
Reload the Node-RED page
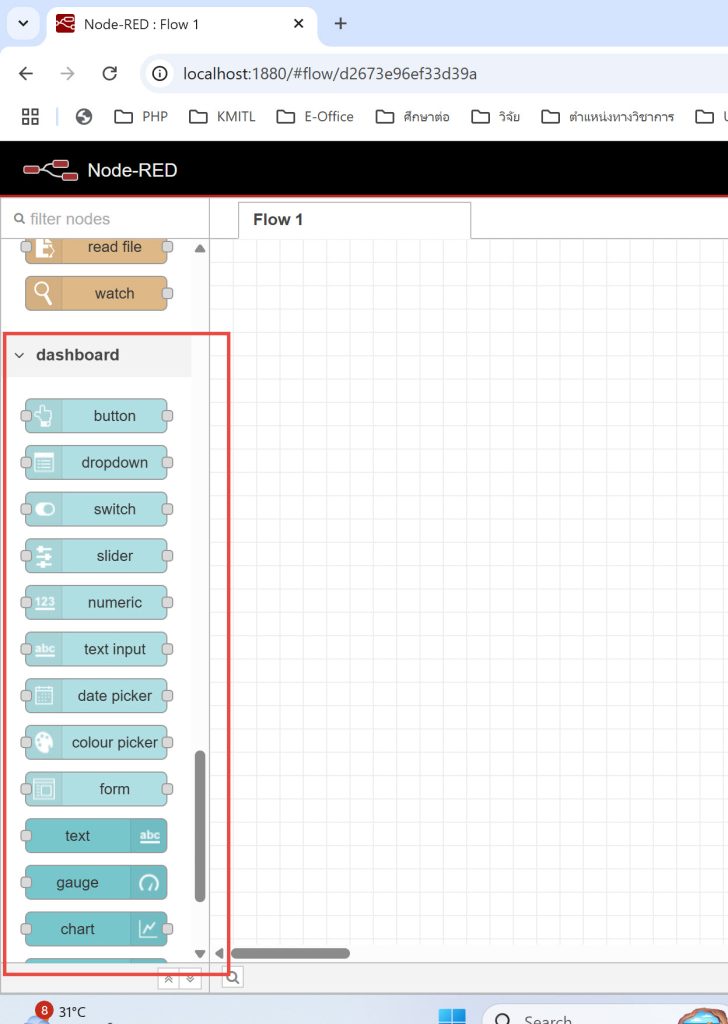click(110, 73)
